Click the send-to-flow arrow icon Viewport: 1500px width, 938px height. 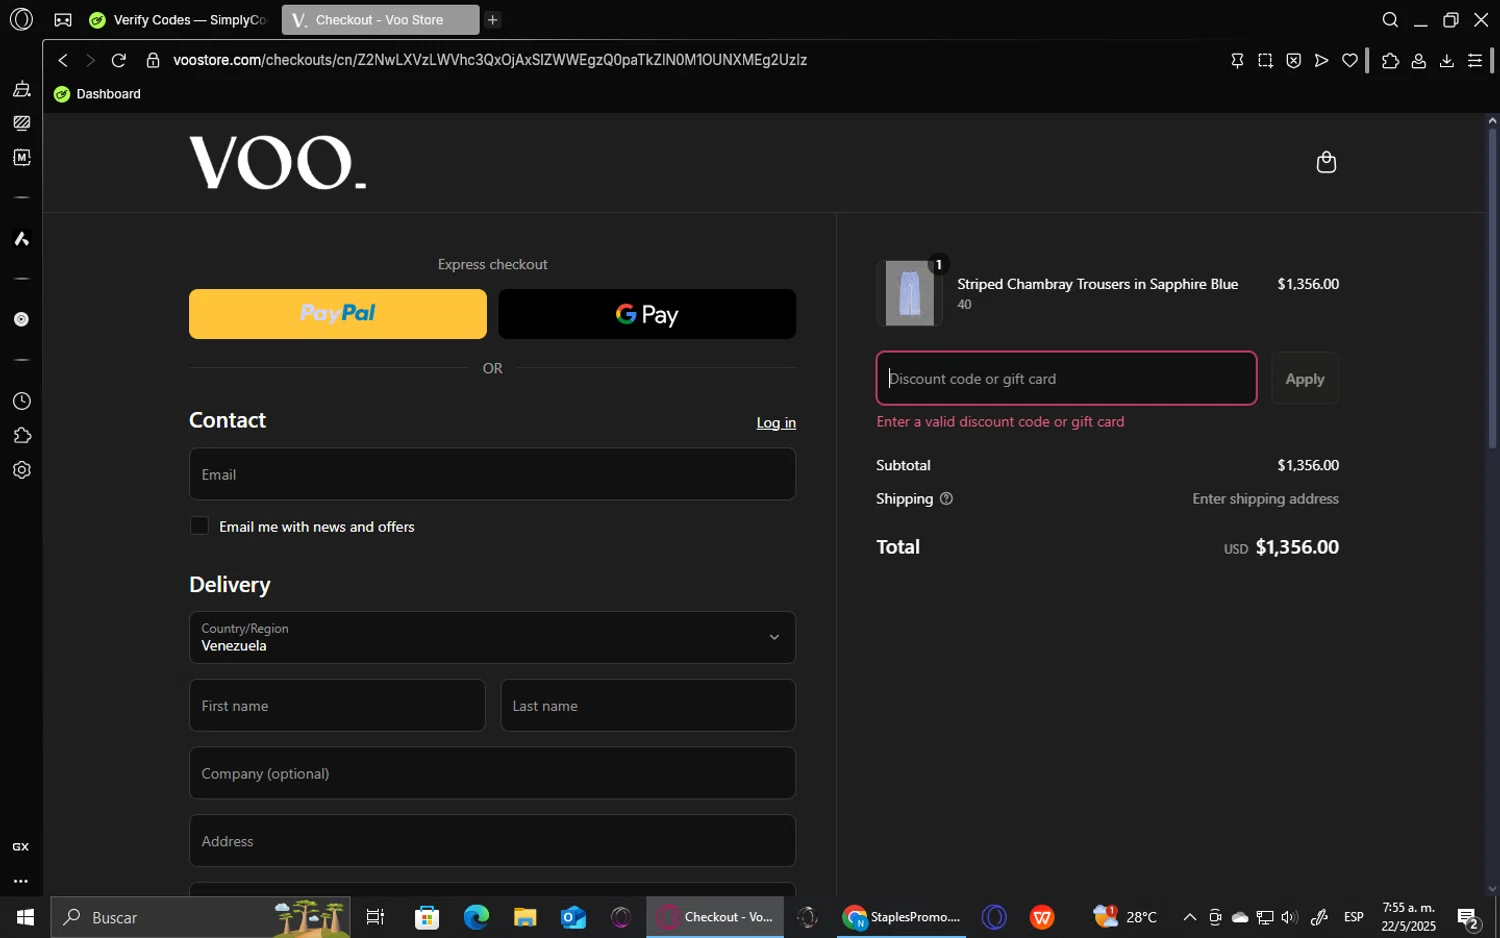click(1321, 60)
